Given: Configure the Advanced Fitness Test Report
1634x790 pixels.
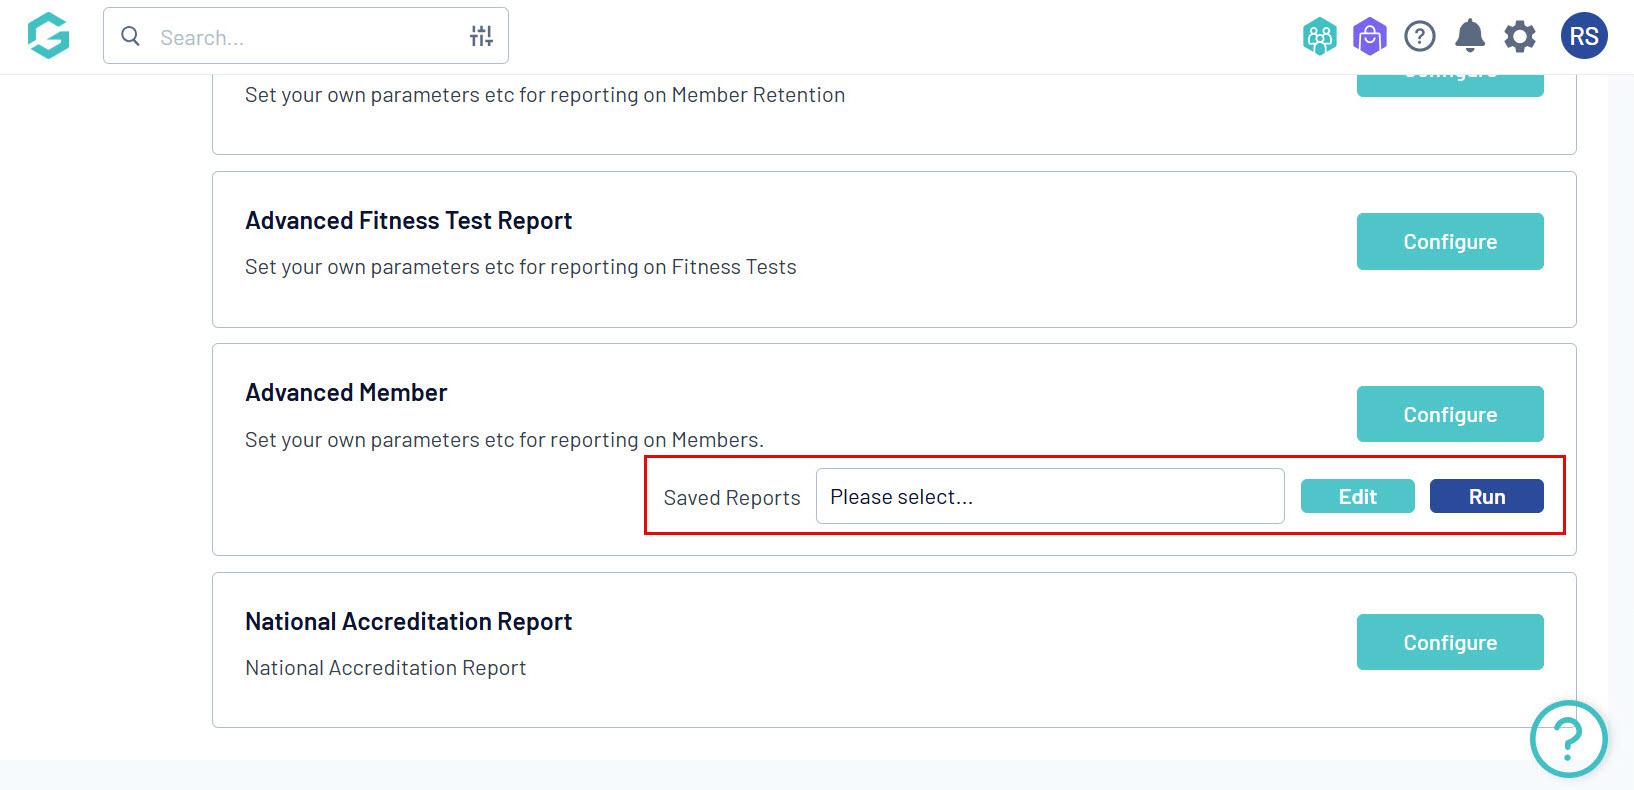Looking at the screenshot, I should (1449, 241).
